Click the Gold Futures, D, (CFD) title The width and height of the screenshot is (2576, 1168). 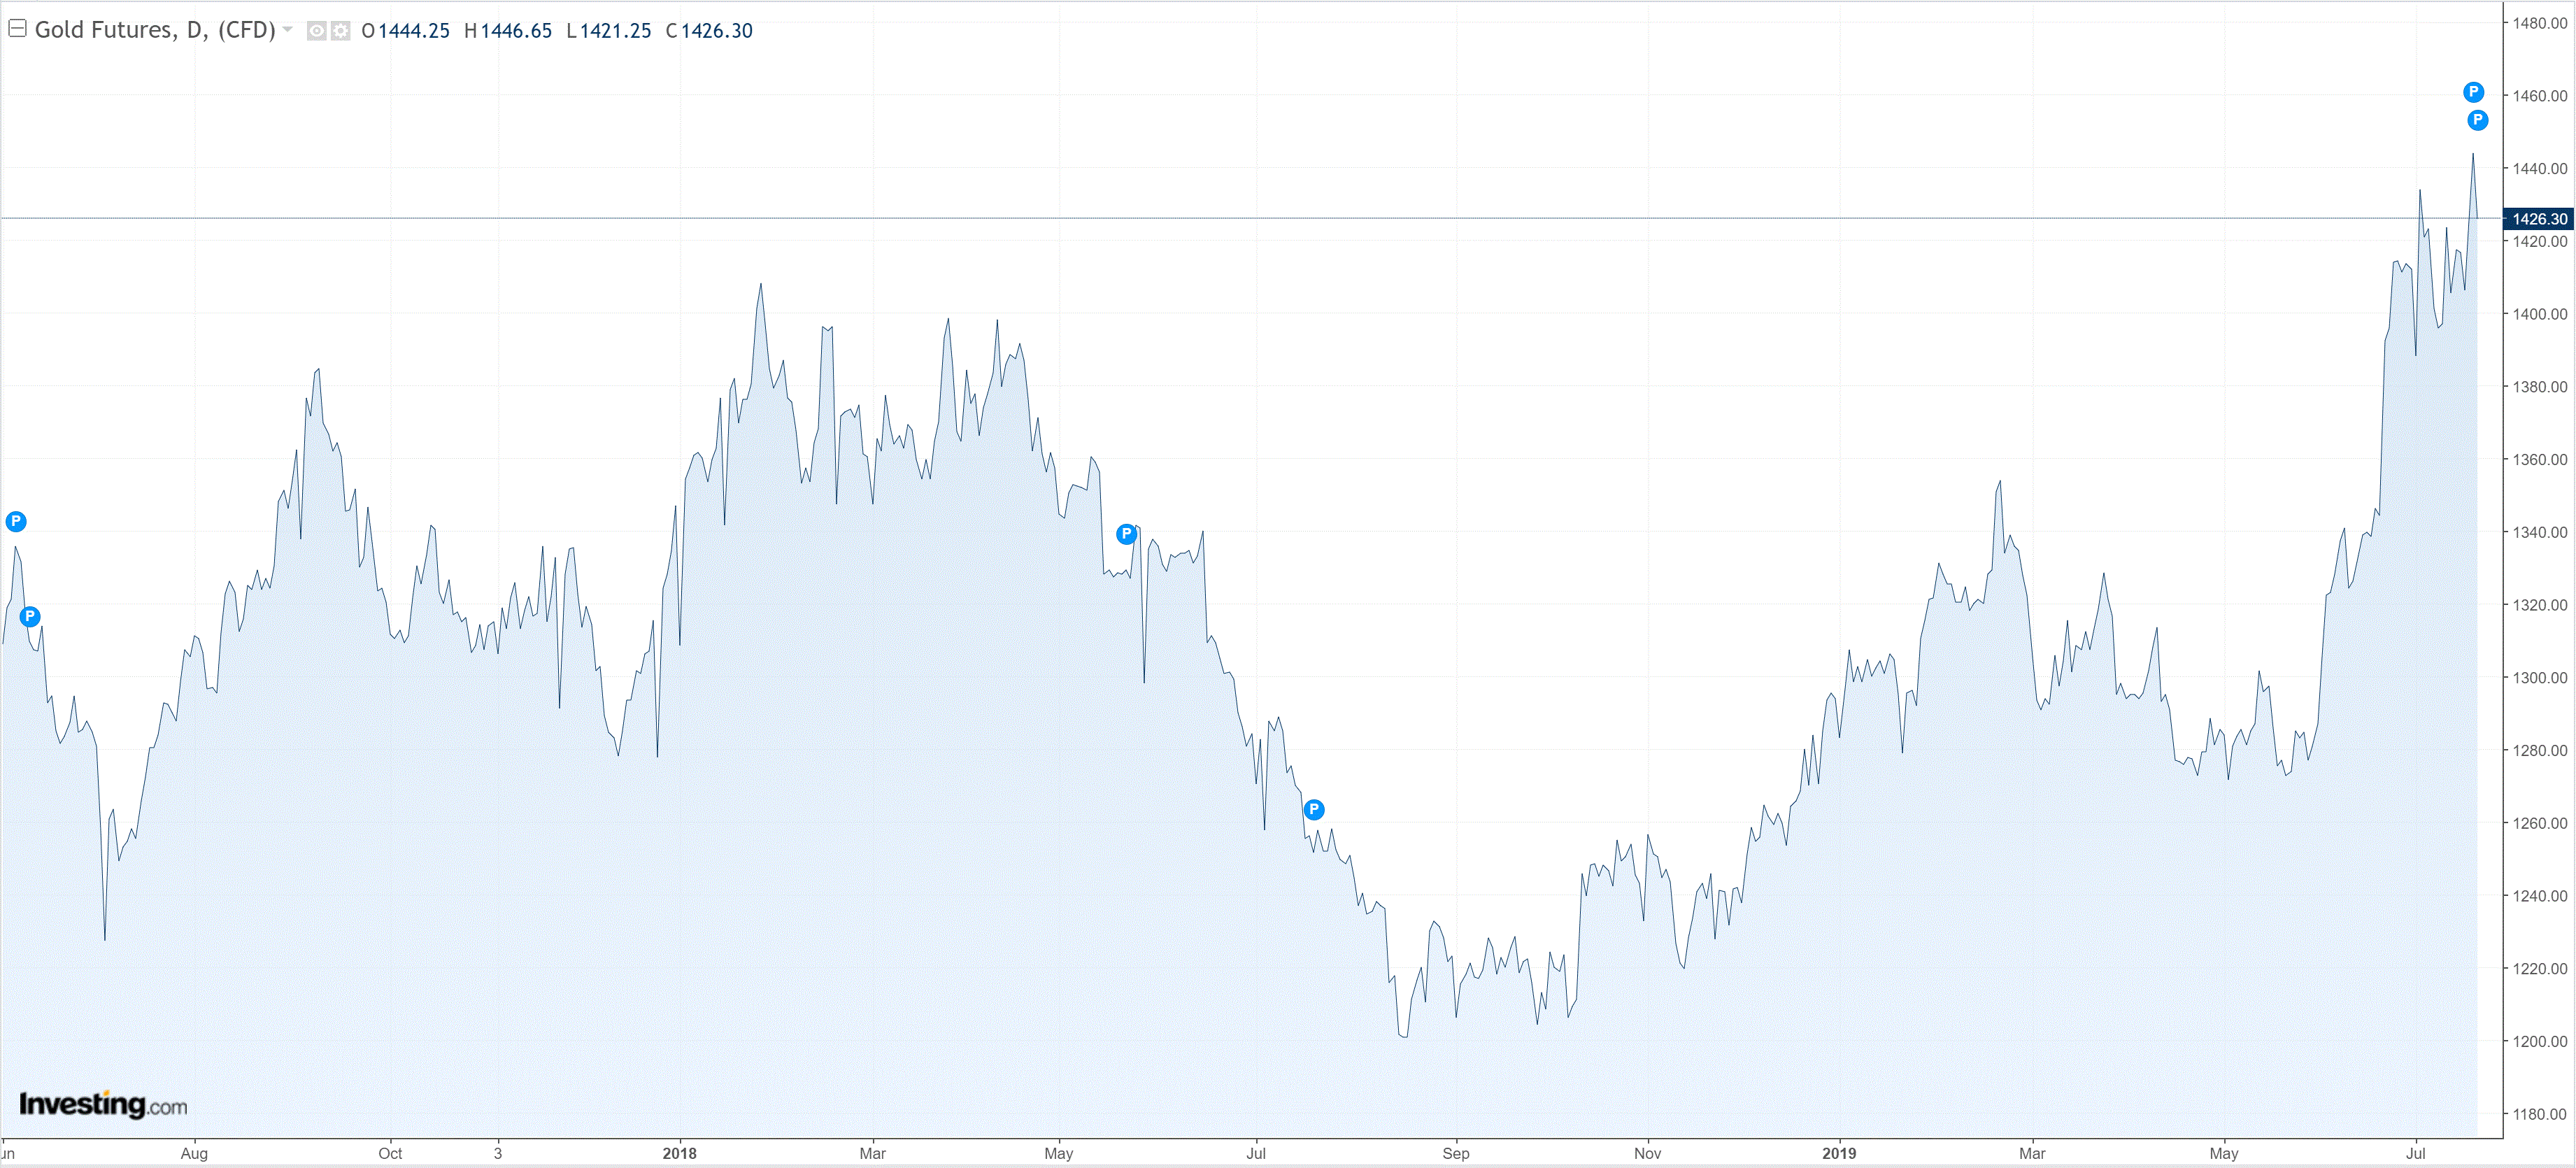tap(154, 30)
